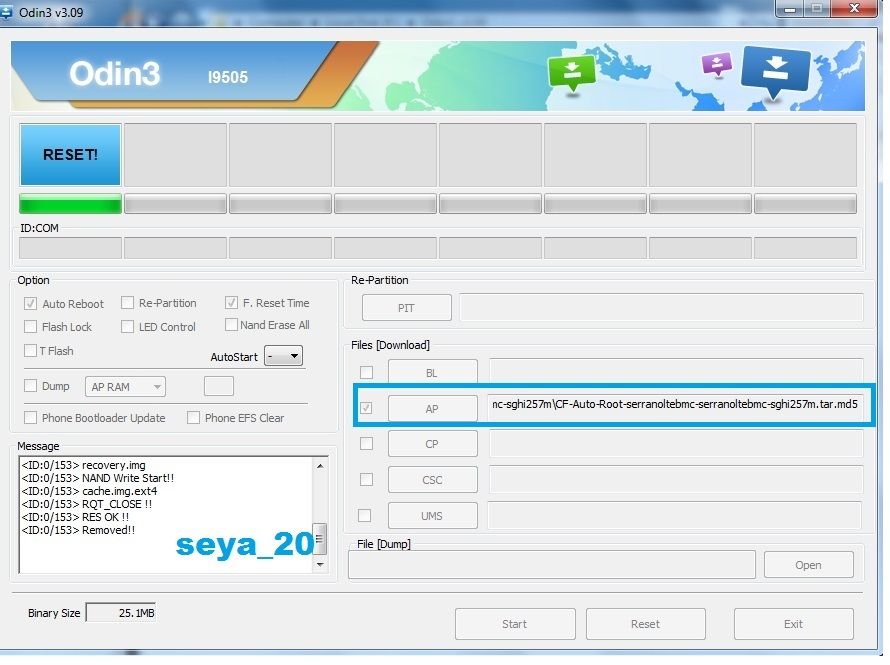Click the CSC file button

click(432, 480)
